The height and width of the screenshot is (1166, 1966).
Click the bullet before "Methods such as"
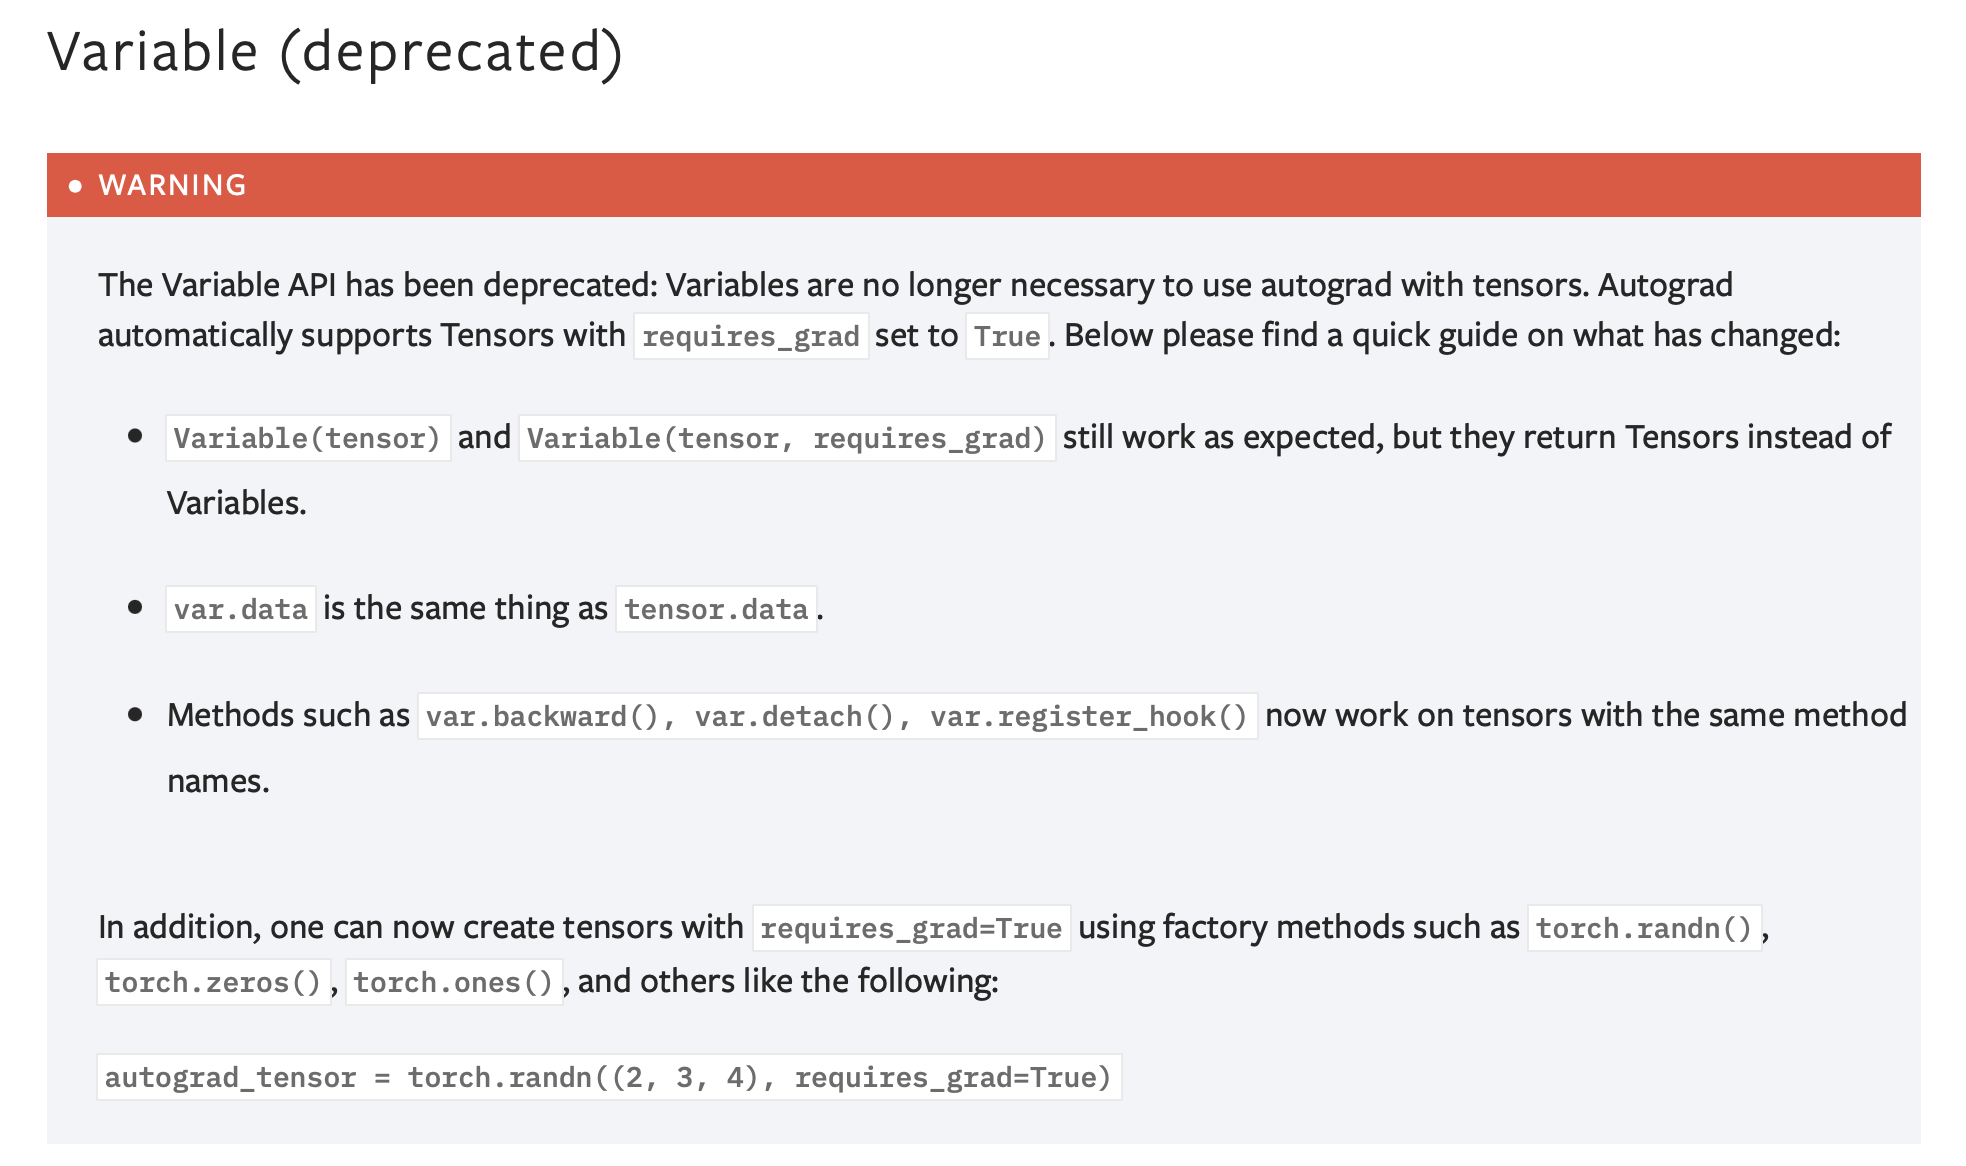click(135, 714)
